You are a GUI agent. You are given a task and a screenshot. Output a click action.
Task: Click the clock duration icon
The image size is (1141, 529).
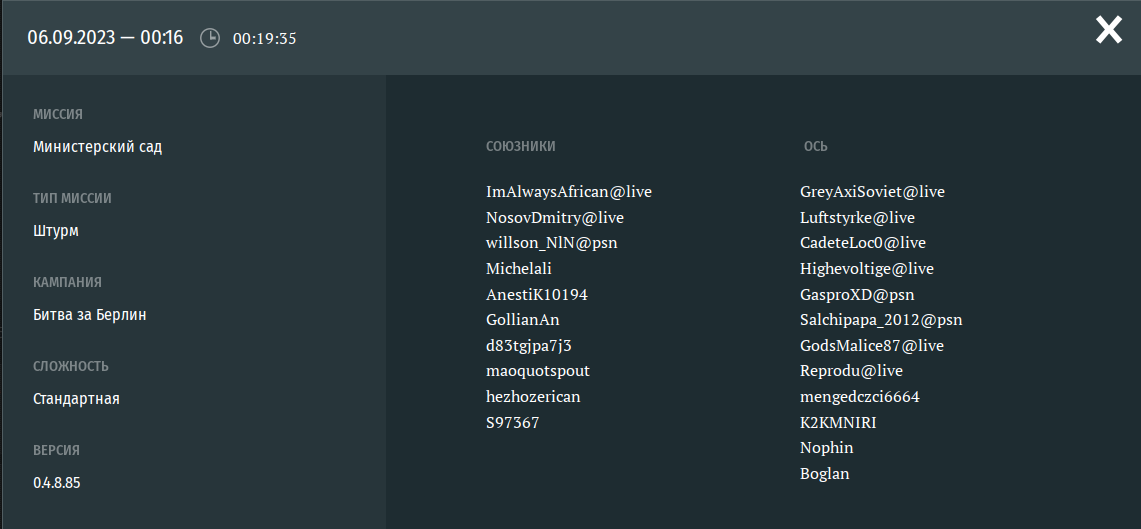pyautogui.click(x=209, y=38)
